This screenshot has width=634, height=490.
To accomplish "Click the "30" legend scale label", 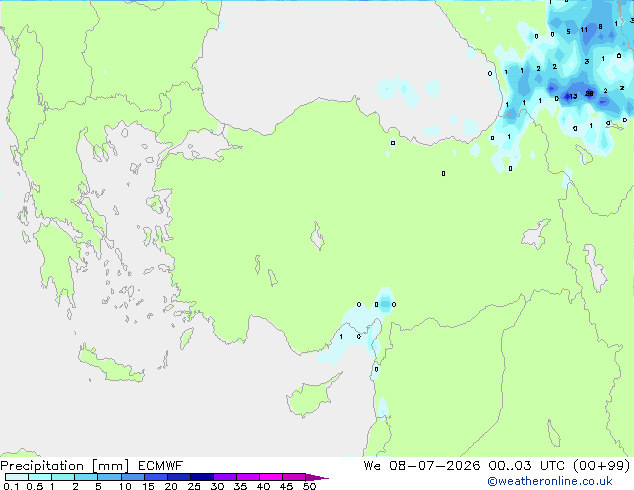I will (x=217, y=486).
